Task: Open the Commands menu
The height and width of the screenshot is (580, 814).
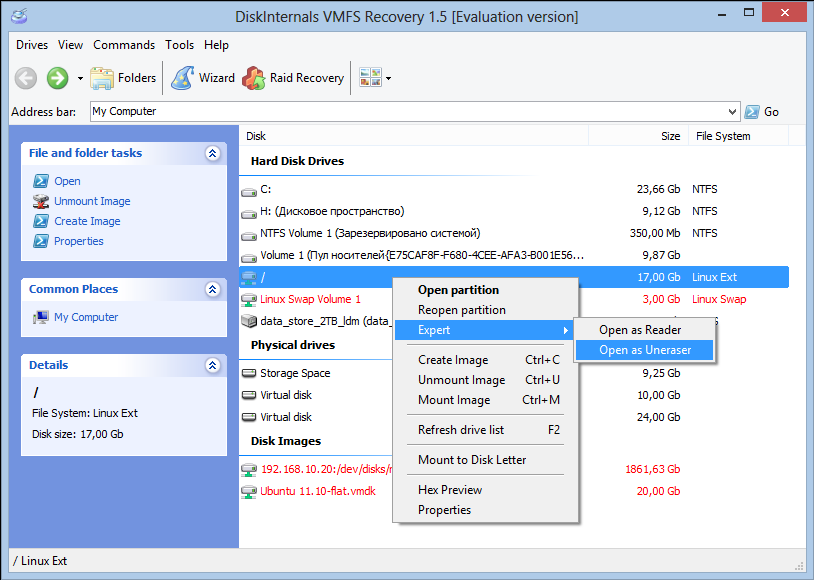Action: point(124,45)
